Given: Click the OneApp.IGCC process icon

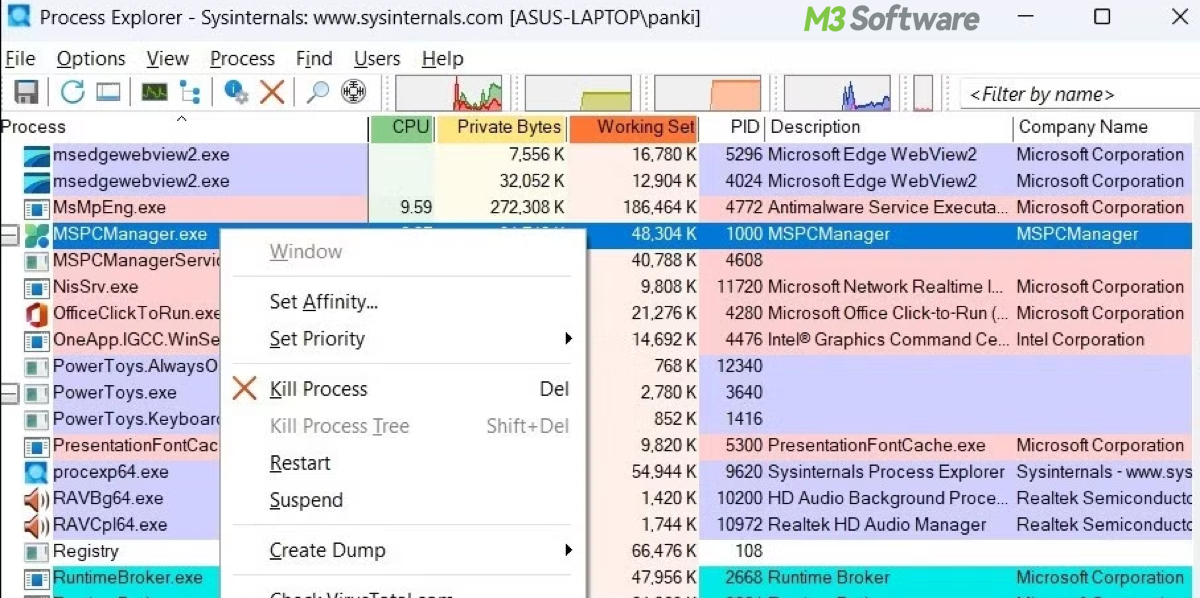Looking at the screenshot, I should [x=37, y=340].
